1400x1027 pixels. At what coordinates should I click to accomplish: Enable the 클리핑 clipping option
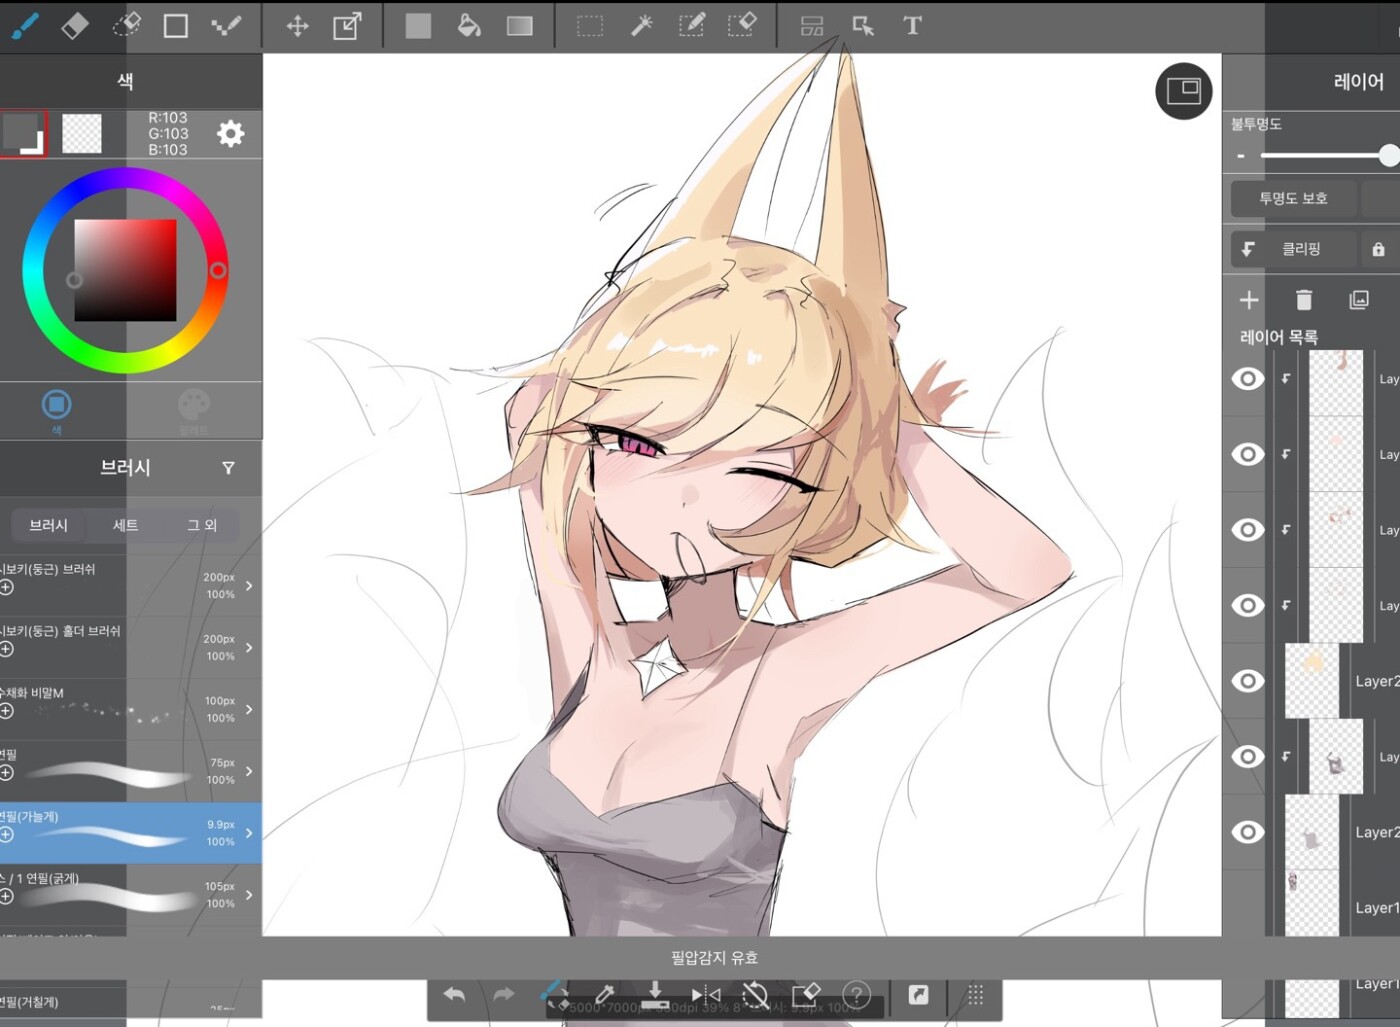[1293, 249]
